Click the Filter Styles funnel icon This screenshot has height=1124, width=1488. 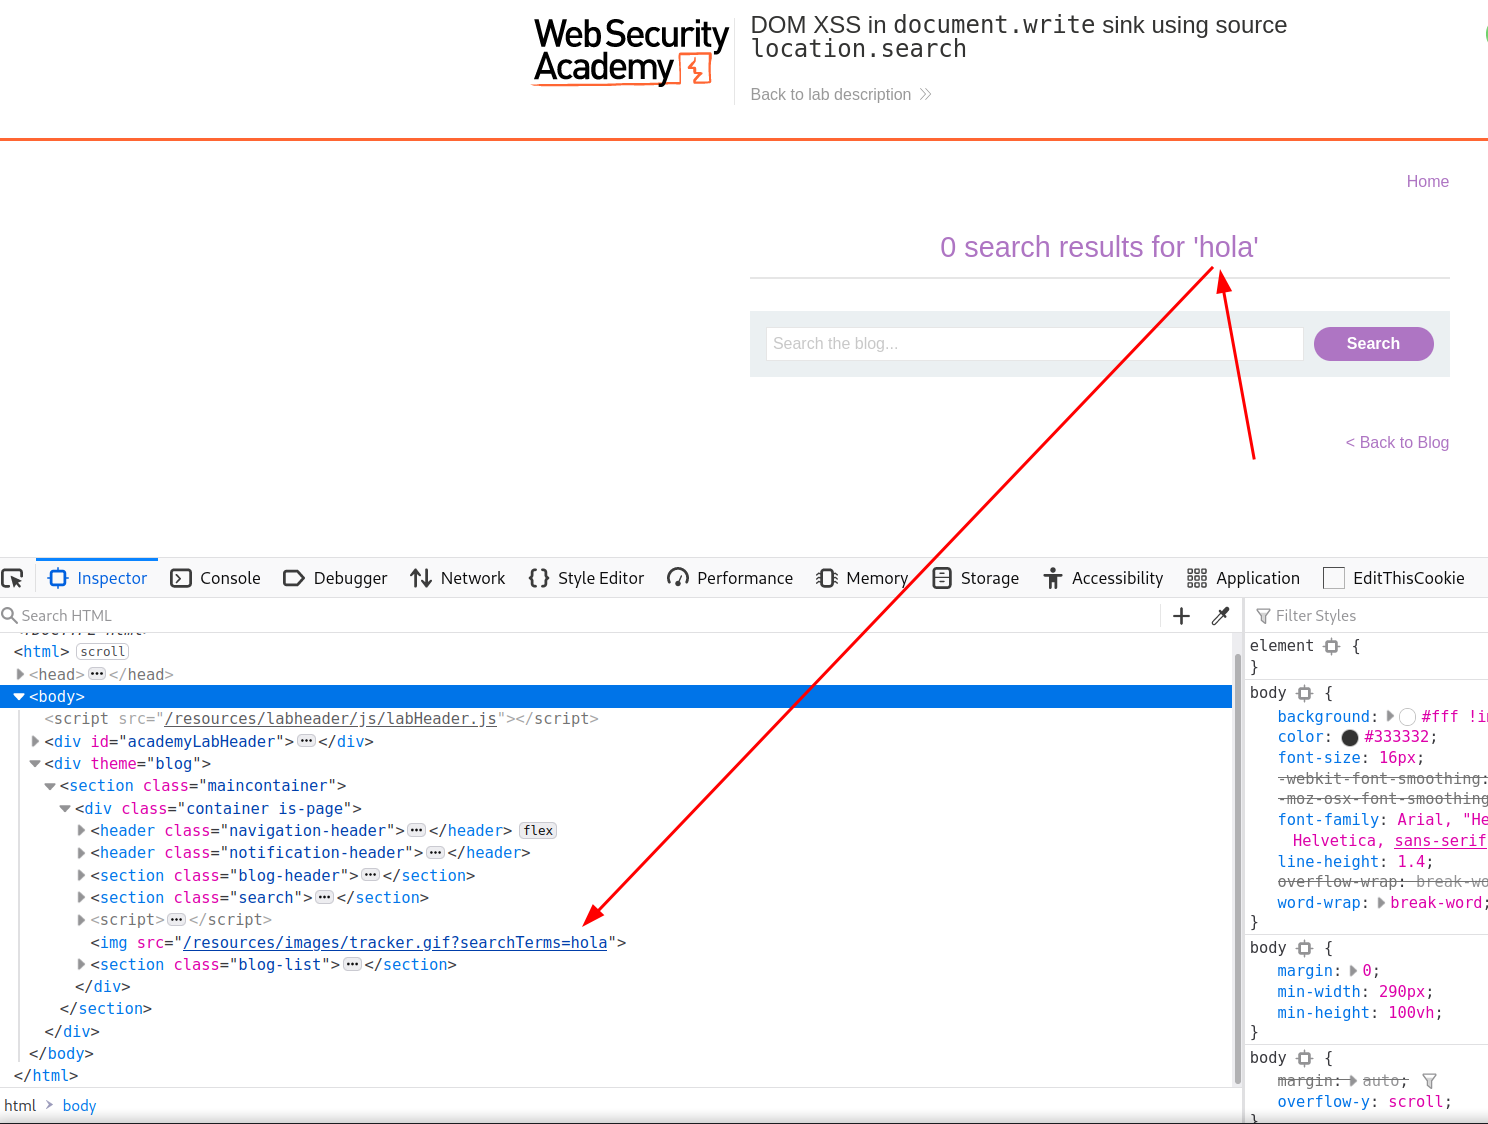[1264, 616]
